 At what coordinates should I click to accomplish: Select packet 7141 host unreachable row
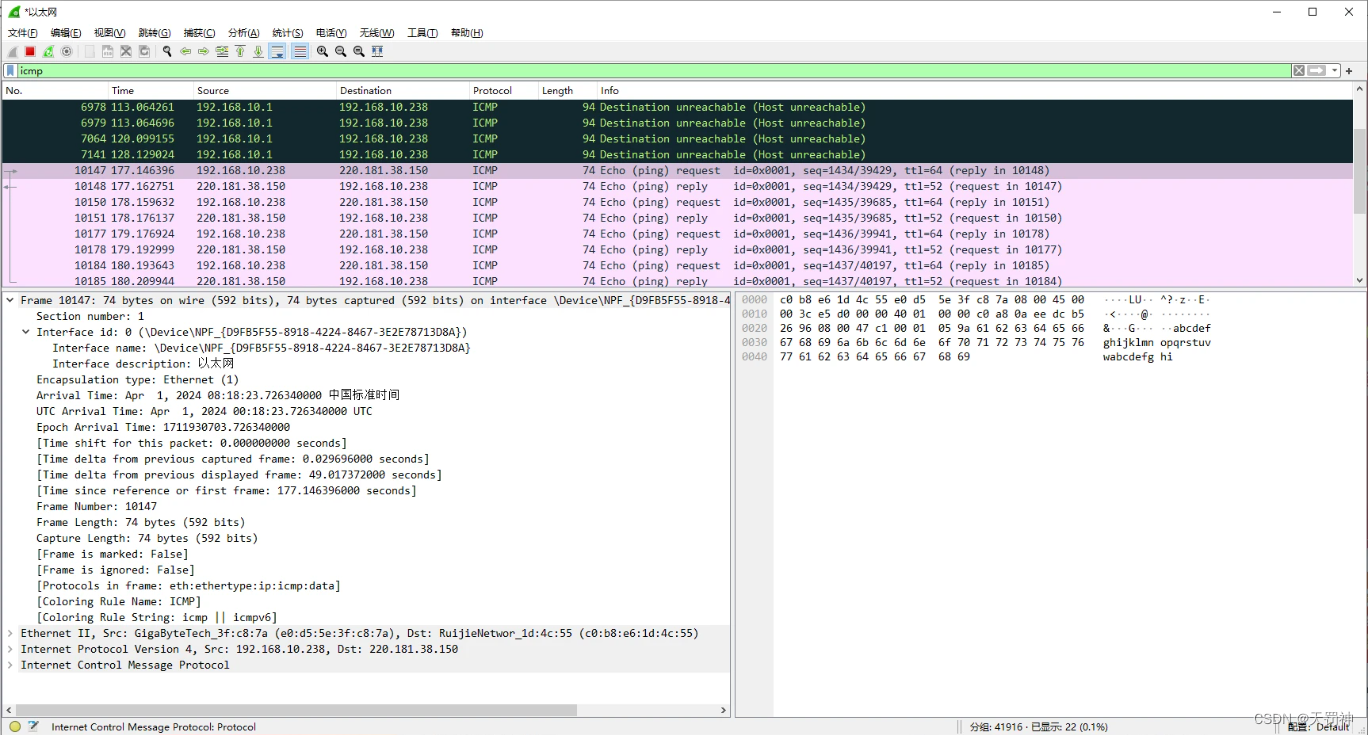click(x=677, y=155)
